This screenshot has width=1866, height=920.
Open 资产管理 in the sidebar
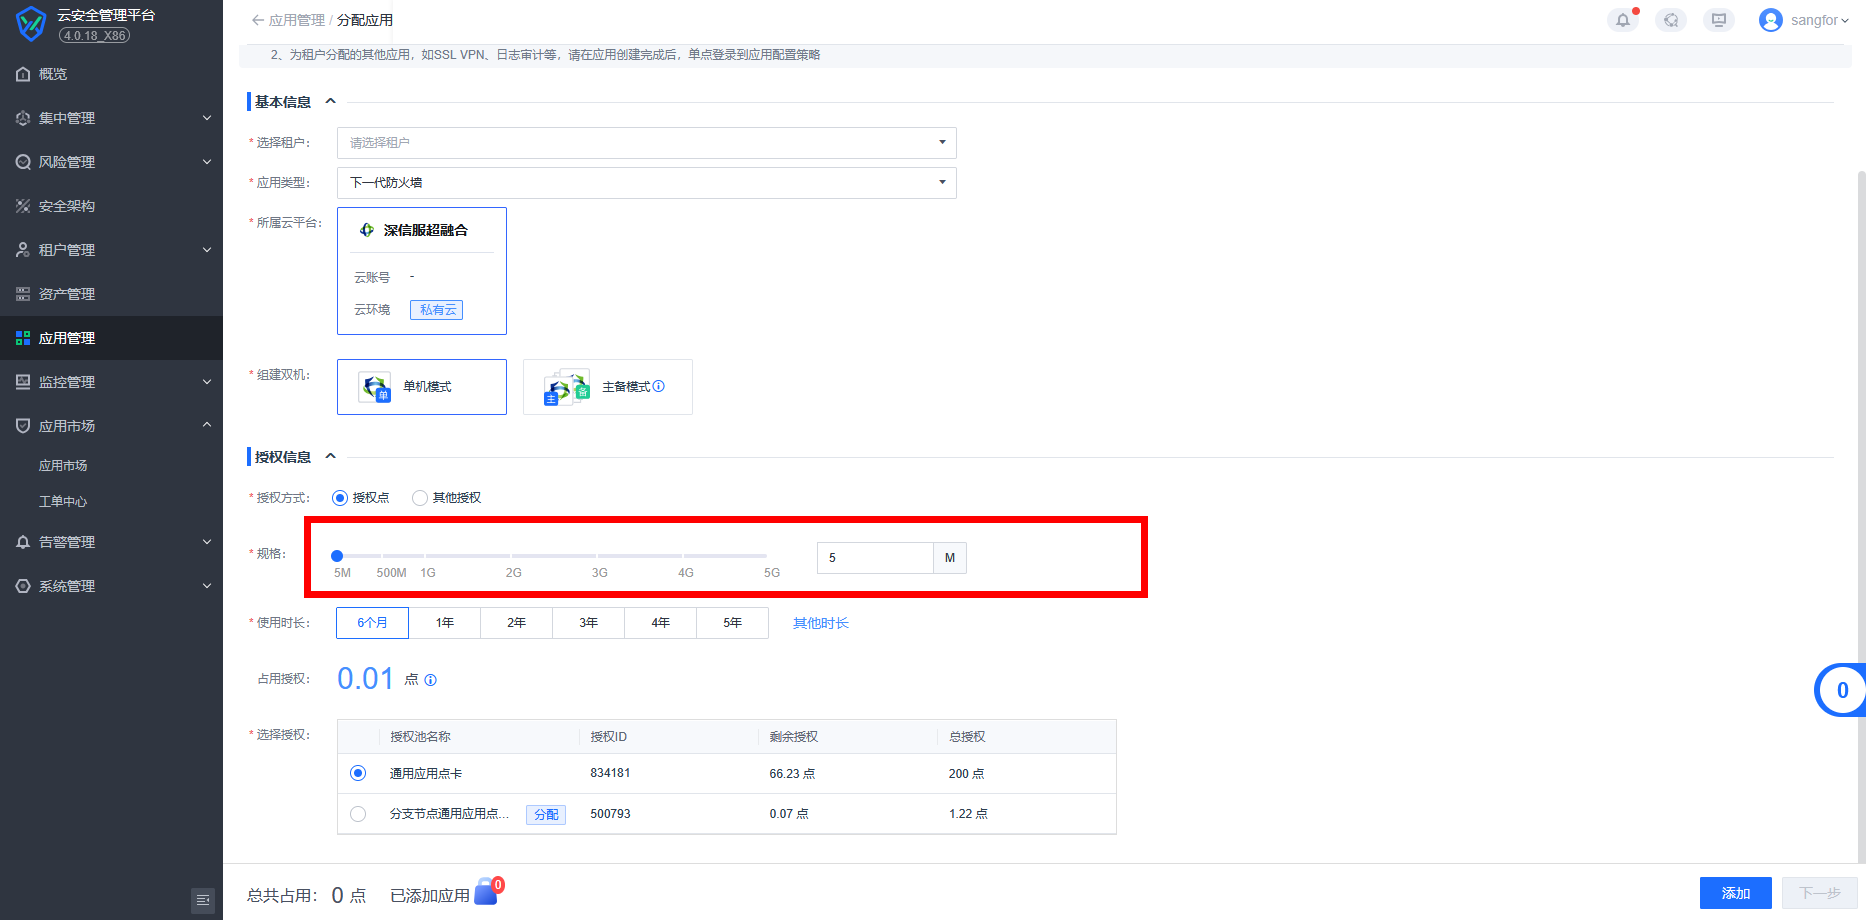[67, 294]
